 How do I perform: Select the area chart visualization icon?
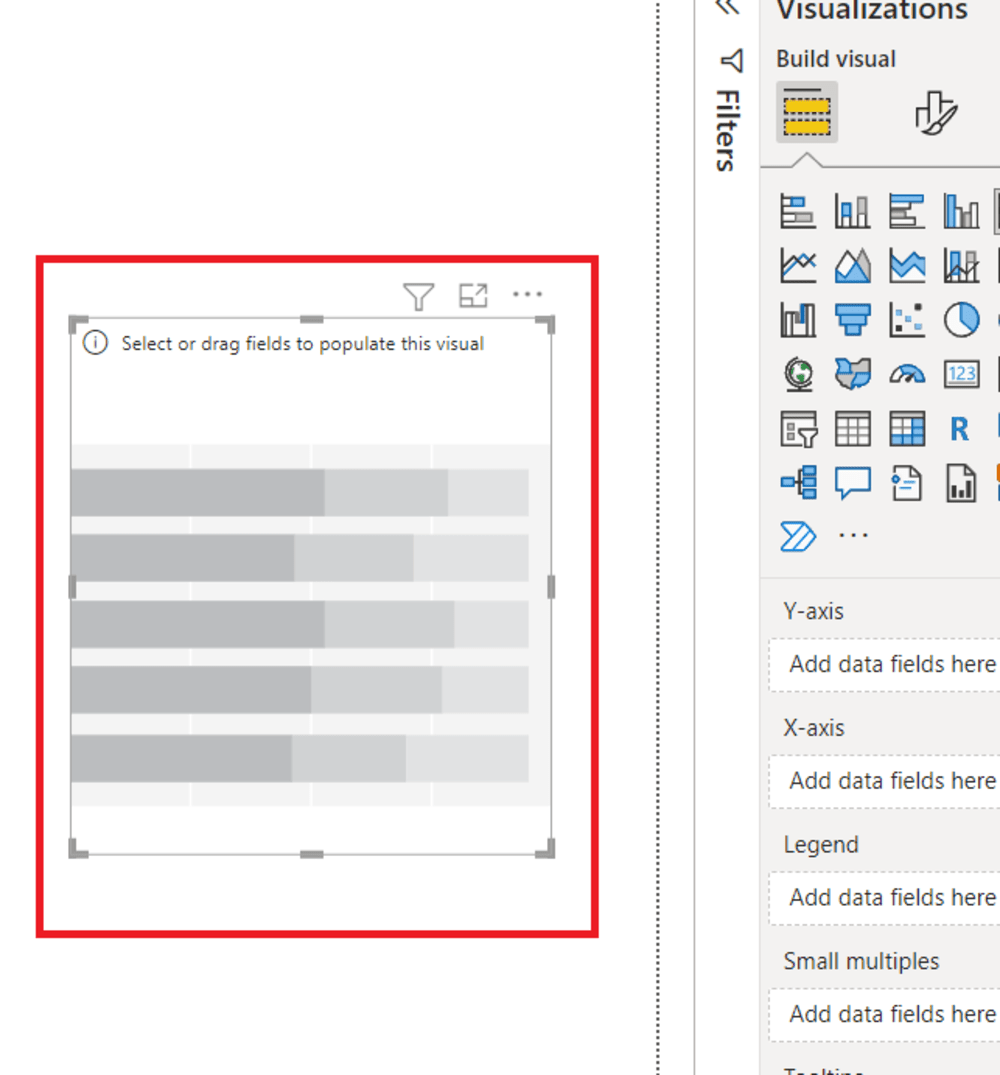point(852,265)
